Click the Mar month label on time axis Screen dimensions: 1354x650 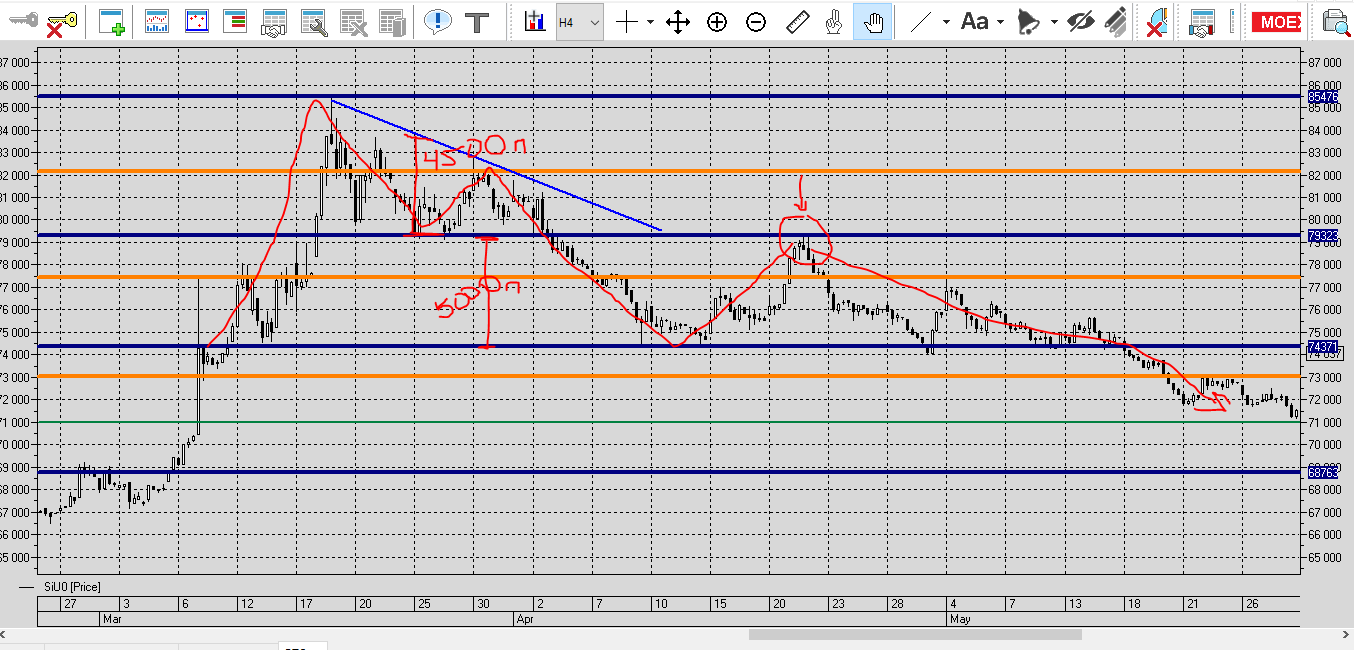point(111,619)
